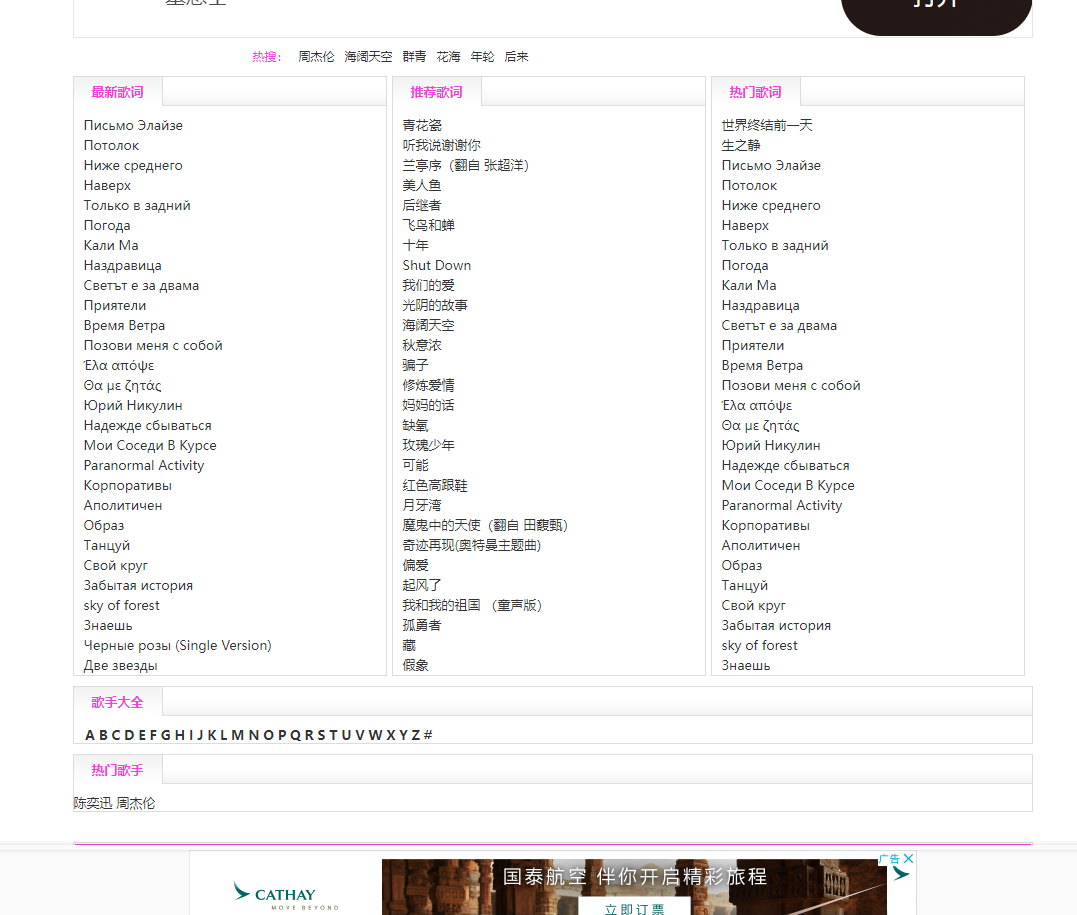Open singer index # symbol
Image resolution: width=1077 pixels, height=915 pixels.
[x=428, y=735]
